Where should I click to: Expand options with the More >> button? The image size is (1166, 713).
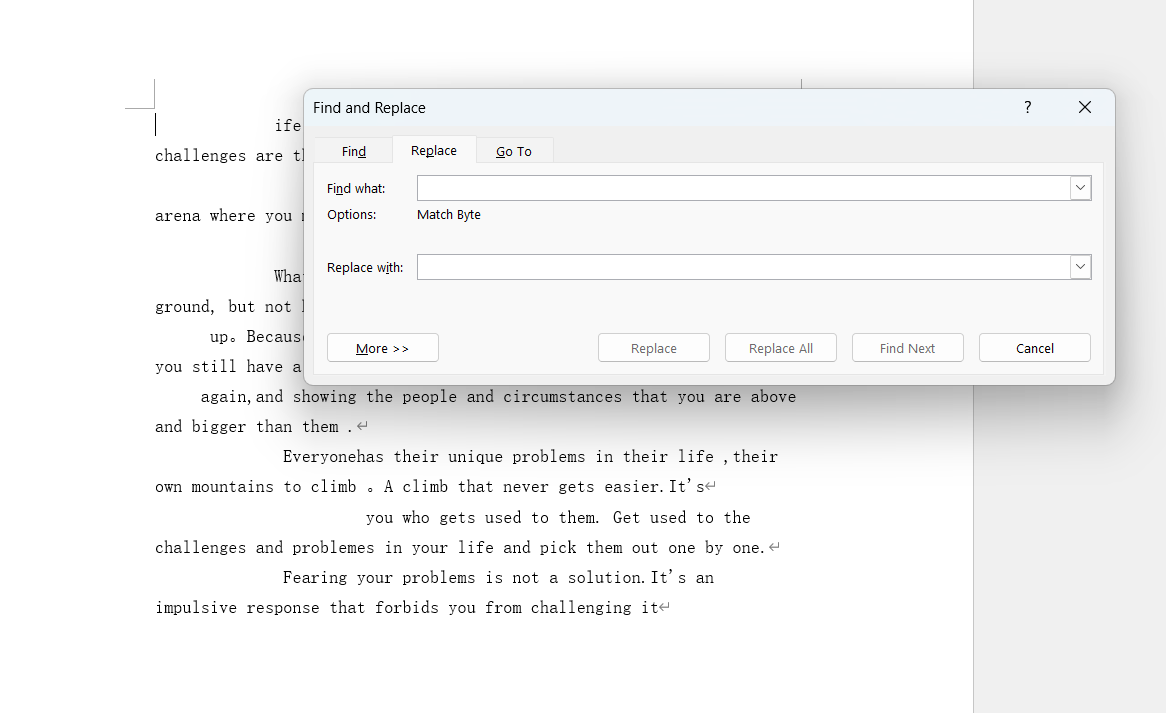tap(383, 348)
